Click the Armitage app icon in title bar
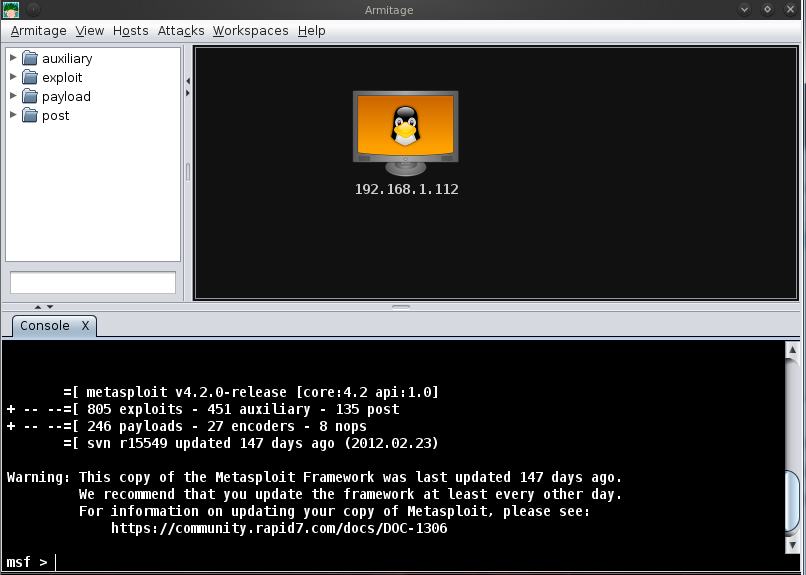The image size is (806, 575). pyautogui.click(x=11, y=10)
